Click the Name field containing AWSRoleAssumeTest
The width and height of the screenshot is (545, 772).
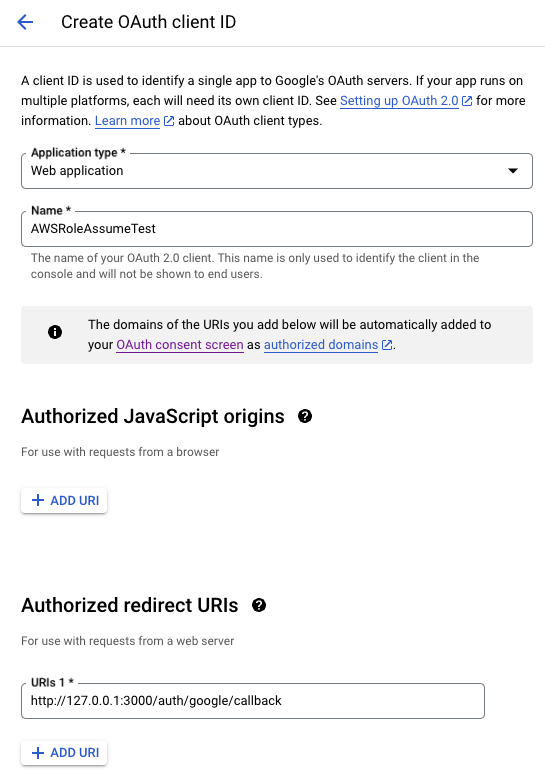click(277, 229)
